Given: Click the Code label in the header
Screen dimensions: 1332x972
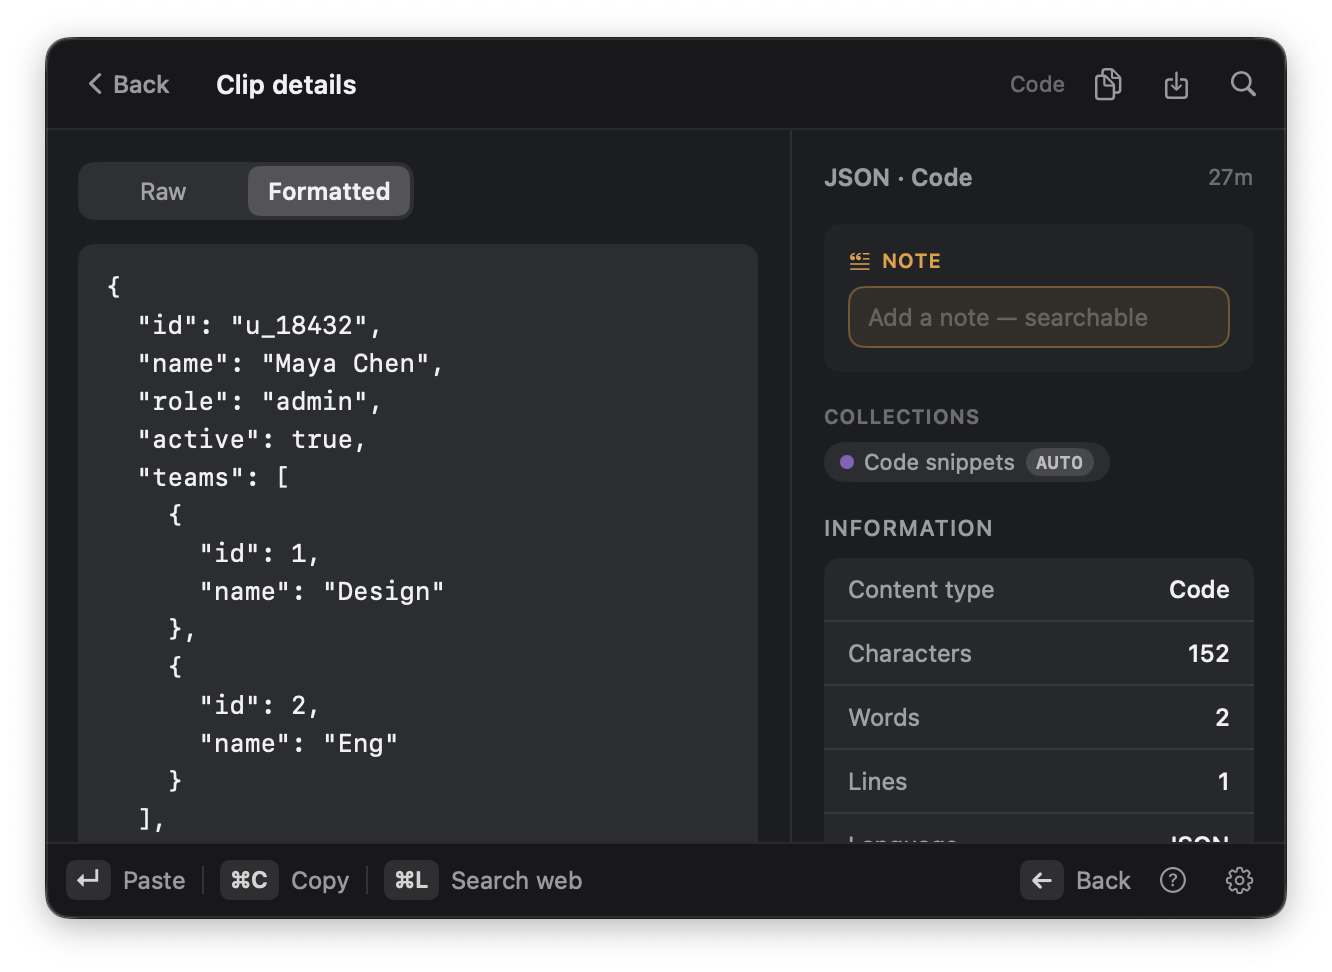Looking at the screenshot, I should 1037,85.
